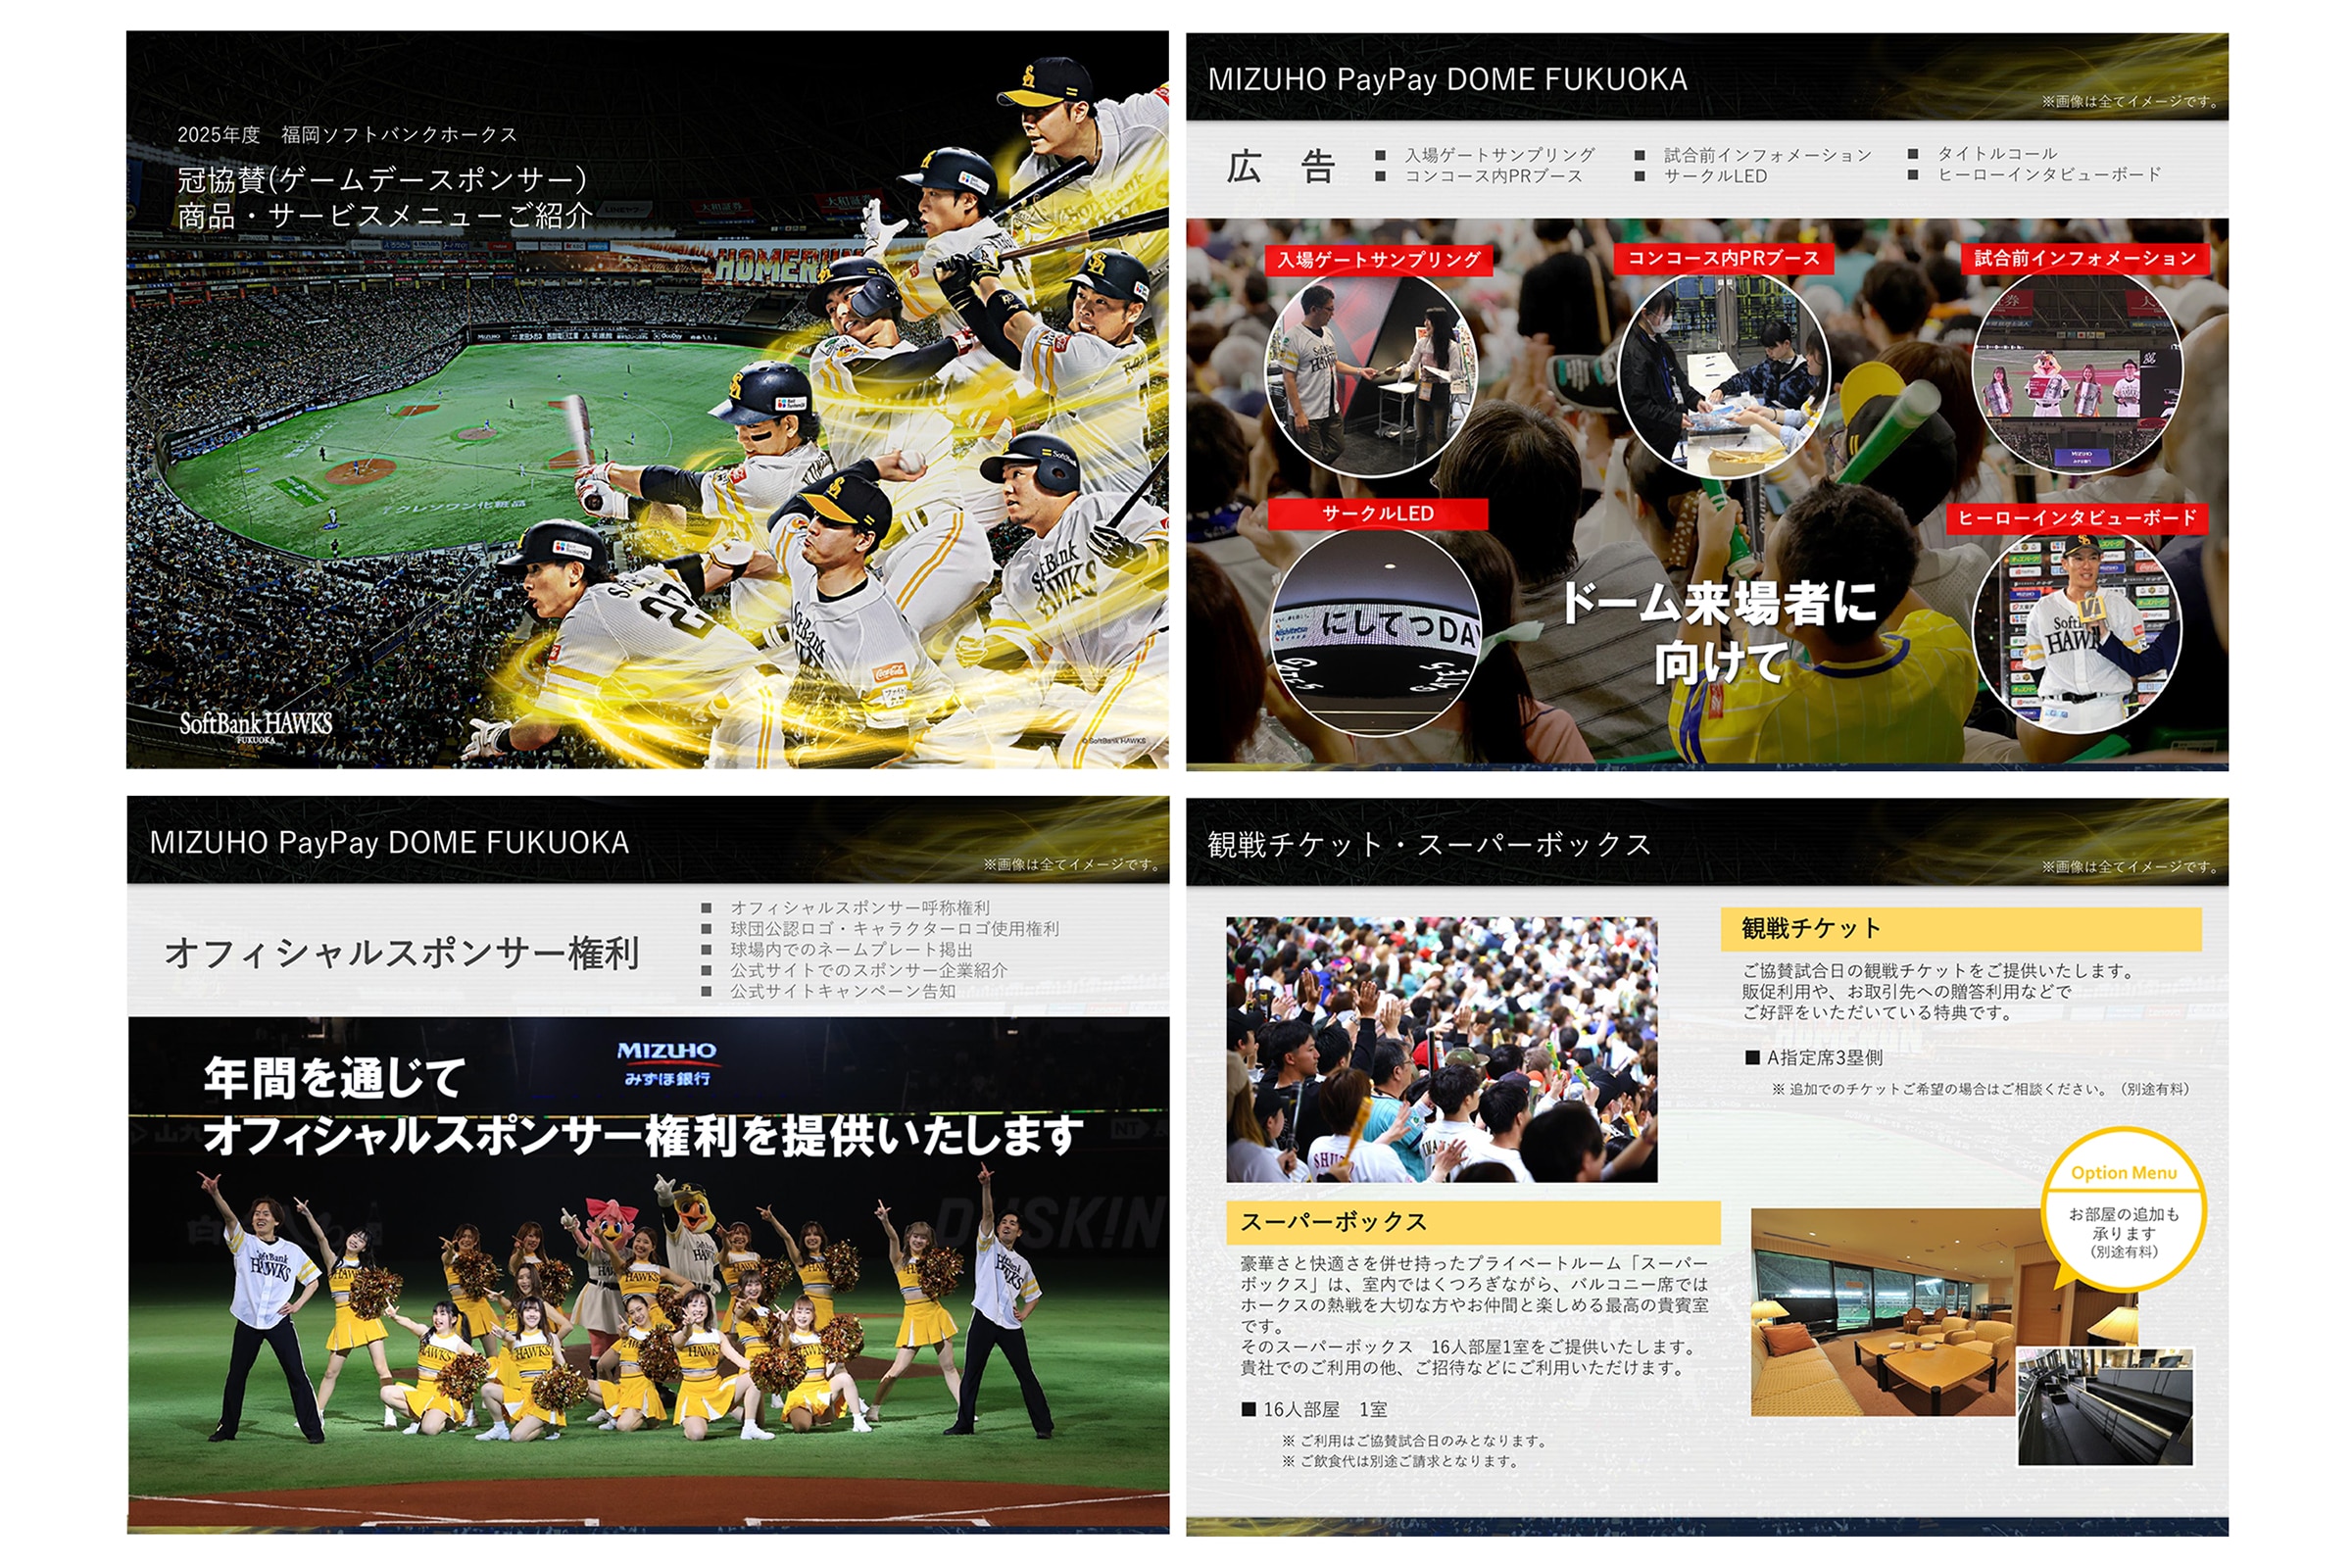Open the concourse PR booth circular photo
Screen dimensions: 2352x1568
click(x=1723, y=374)
